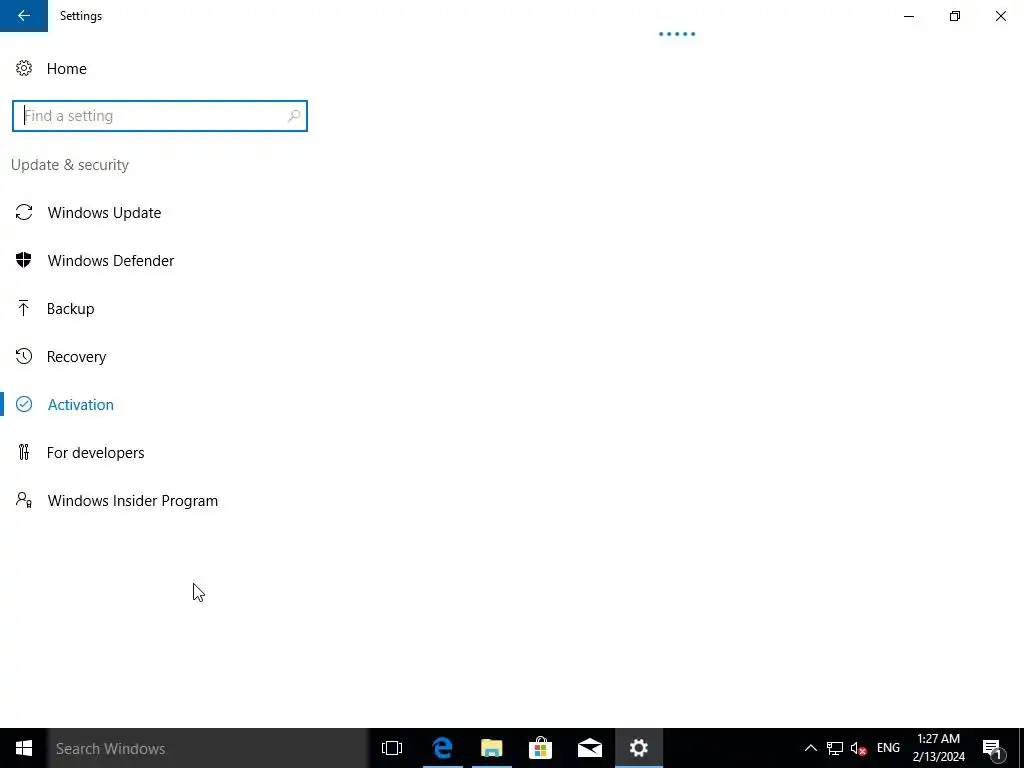Launch Microsoft Edge from taskbar
1024x768 pixels.
tap(442, 748)
